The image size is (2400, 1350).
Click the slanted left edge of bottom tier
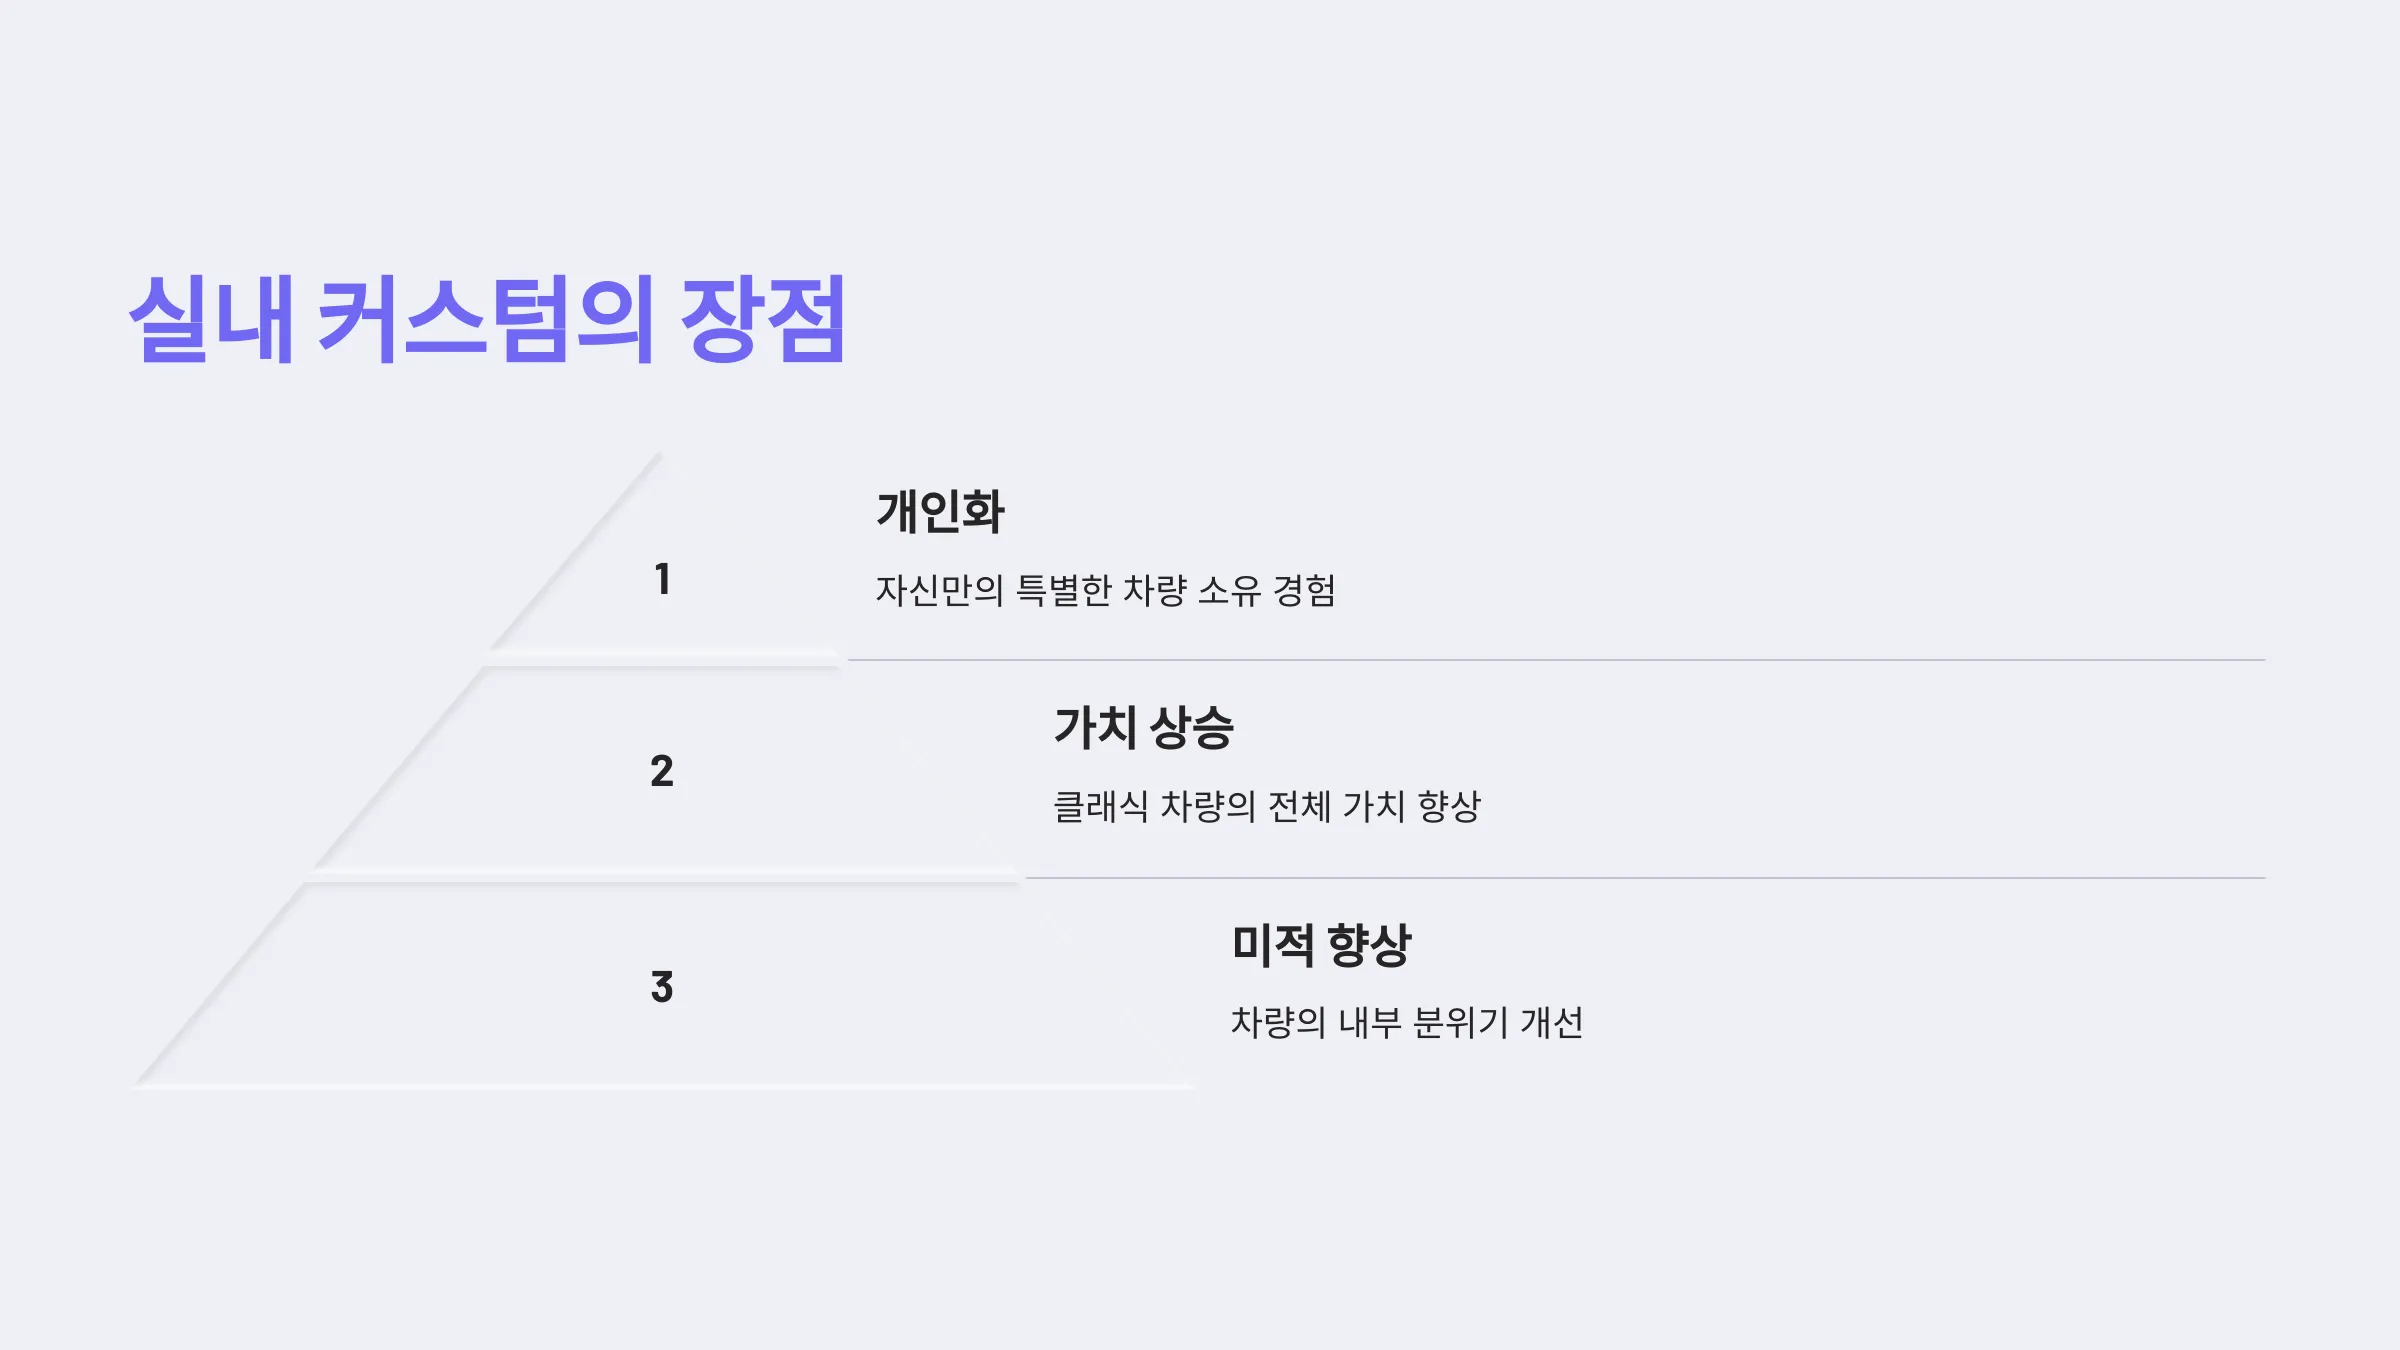[220, 985]
